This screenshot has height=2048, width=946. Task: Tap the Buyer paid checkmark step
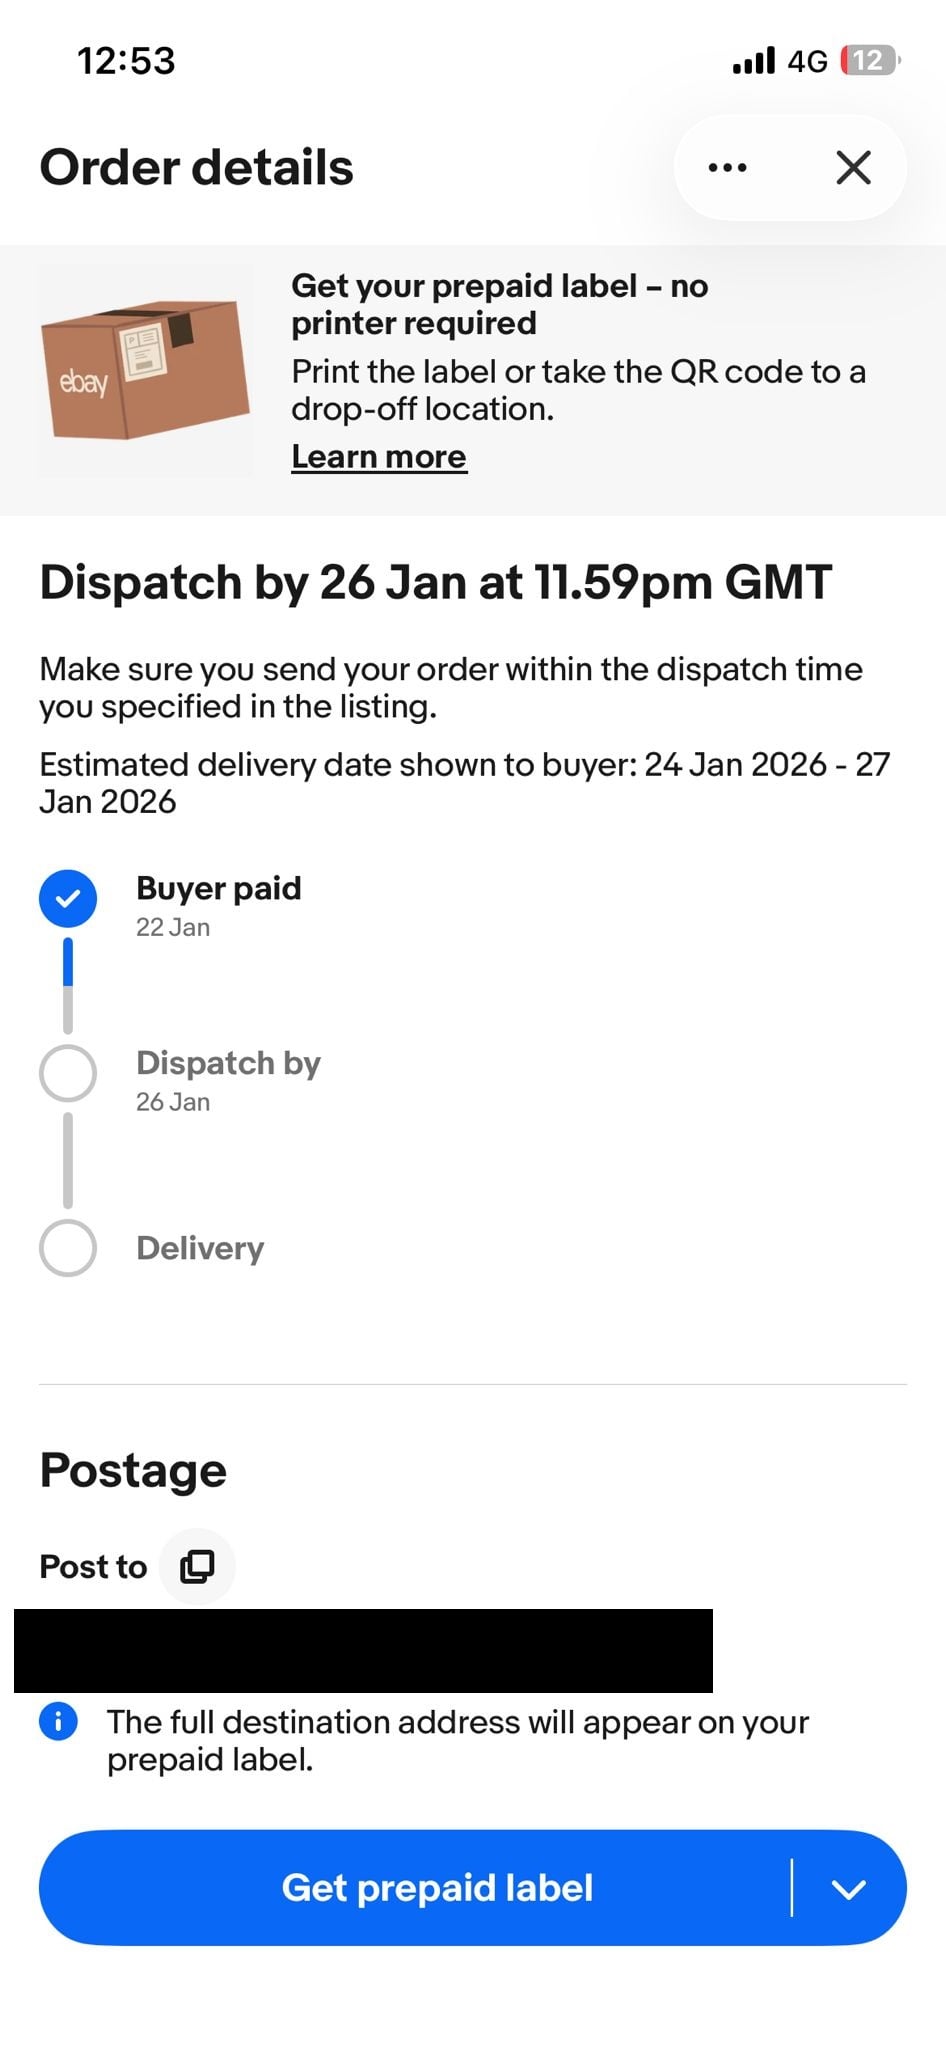coord(68,899)
